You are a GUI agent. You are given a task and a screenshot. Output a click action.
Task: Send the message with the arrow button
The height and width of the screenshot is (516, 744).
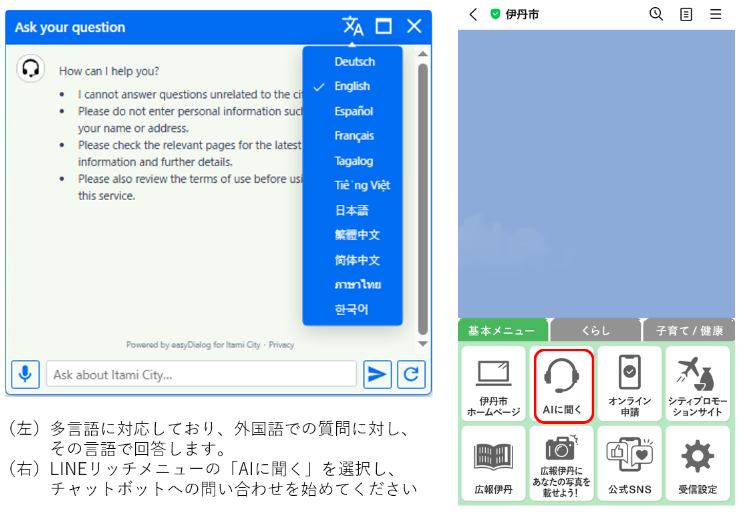click(x=377, y=375)
